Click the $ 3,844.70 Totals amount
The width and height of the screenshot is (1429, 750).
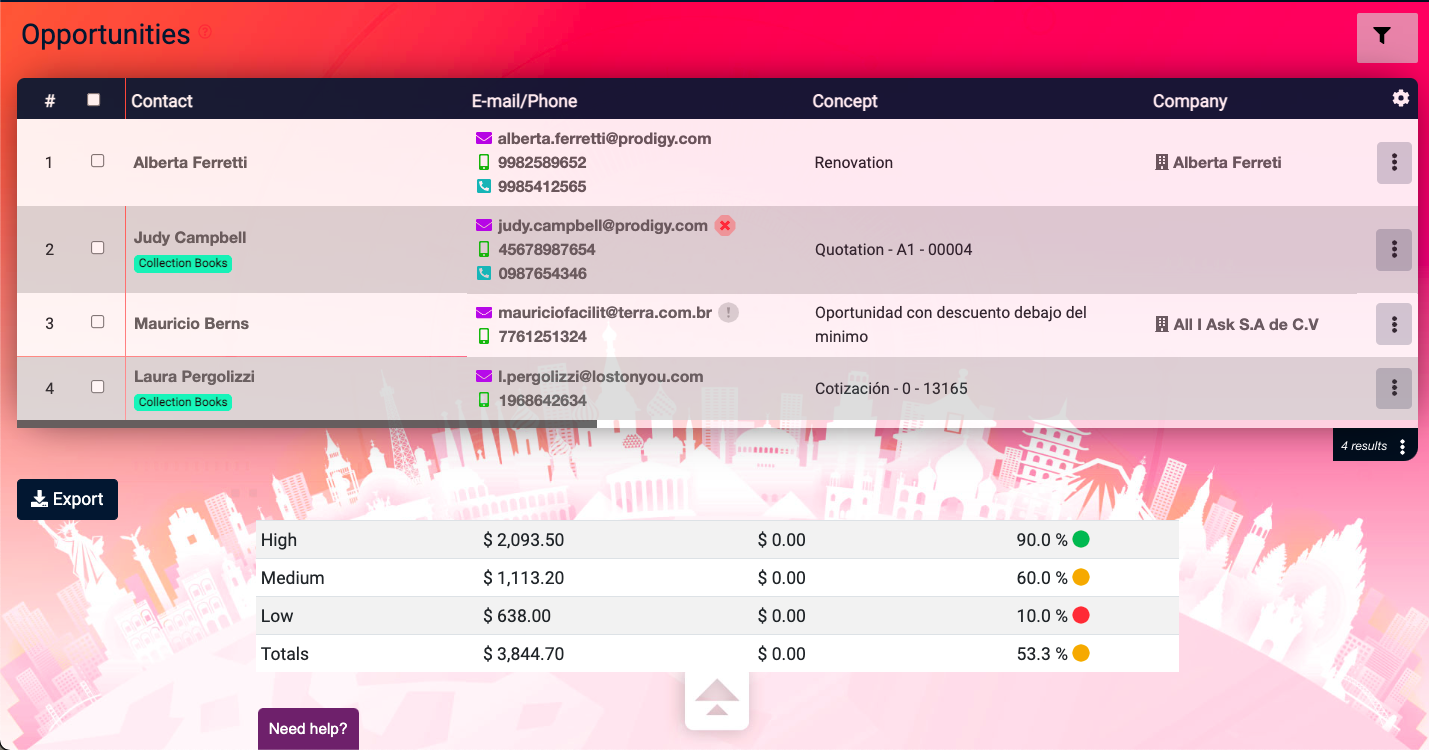(523, 654)
